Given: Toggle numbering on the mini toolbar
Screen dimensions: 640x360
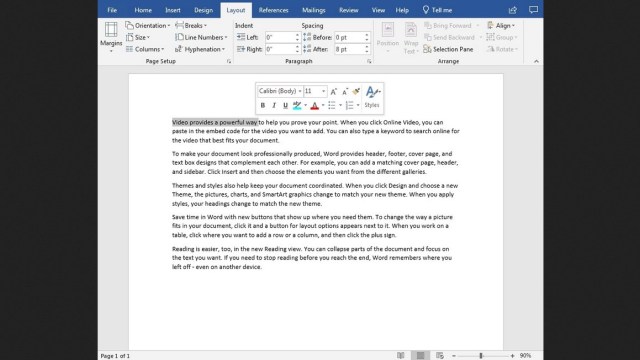Looking at the screenshot, I should point(349,105).
